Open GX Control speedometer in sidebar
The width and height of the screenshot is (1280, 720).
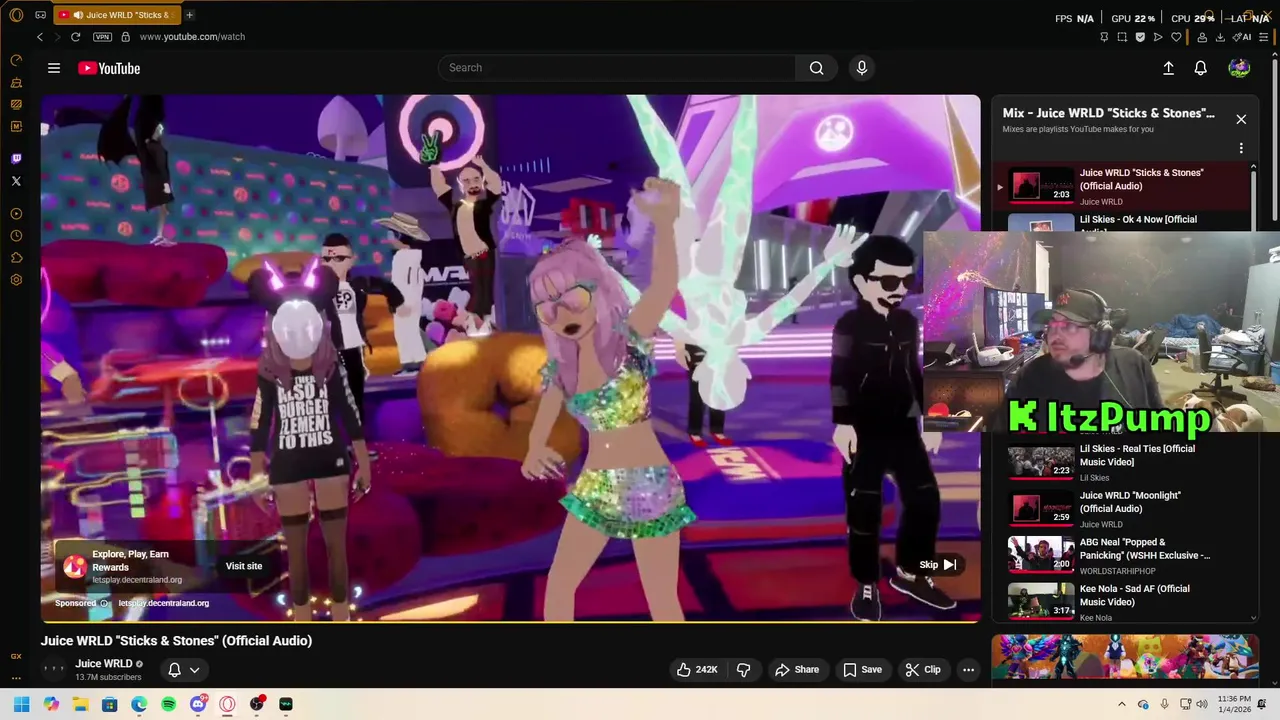pyautogui.click(x=16, y=61)
